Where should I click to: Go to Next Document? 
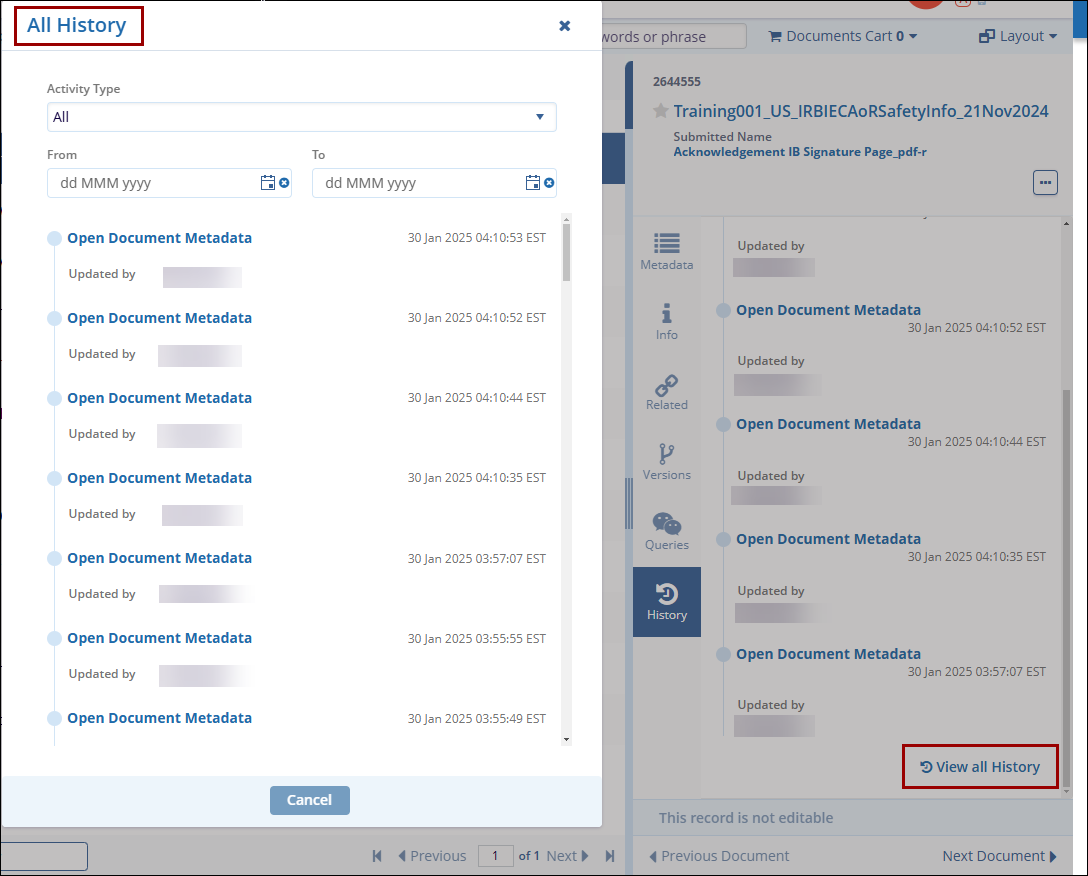[999, 856]
